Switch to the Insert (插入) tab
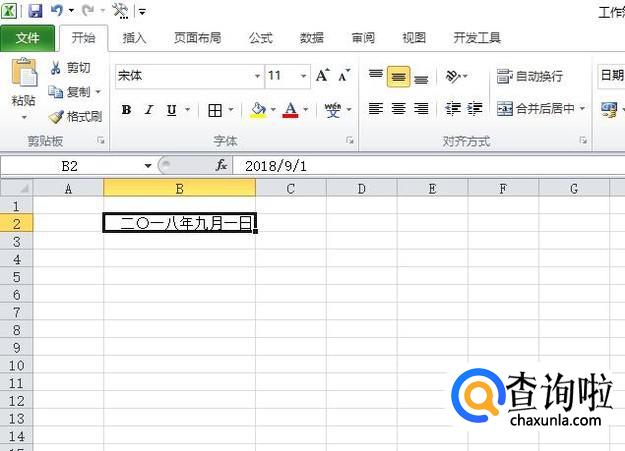The height and width of the screenshot is (451, 625). pos(134,38)
